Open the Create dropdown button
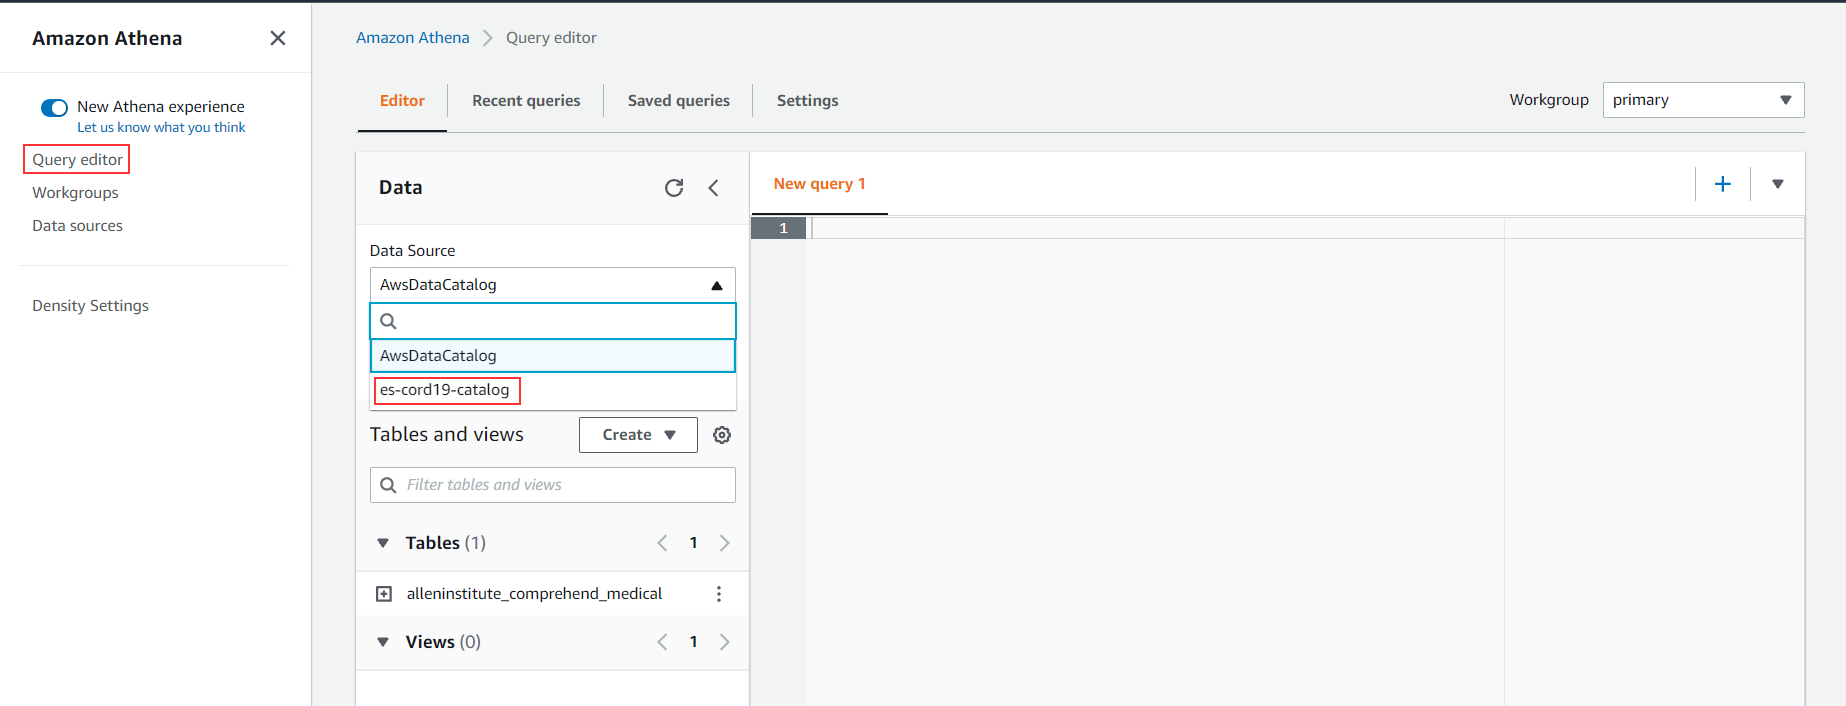The height and width of the screenshot is (706, 1846). coord(638,435)
